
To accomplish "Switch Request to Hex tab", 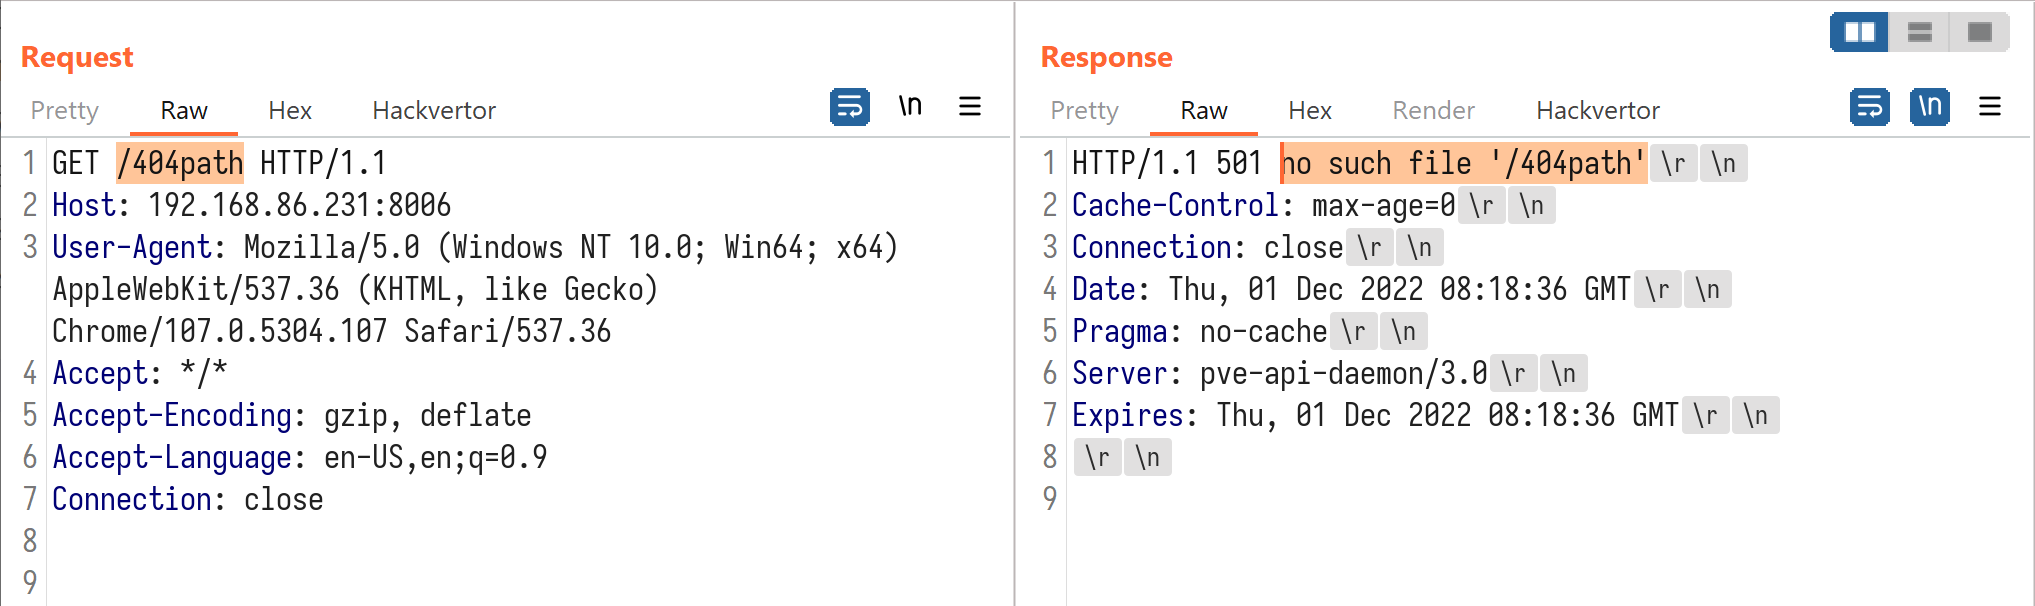I will click(x=290, y=111).
